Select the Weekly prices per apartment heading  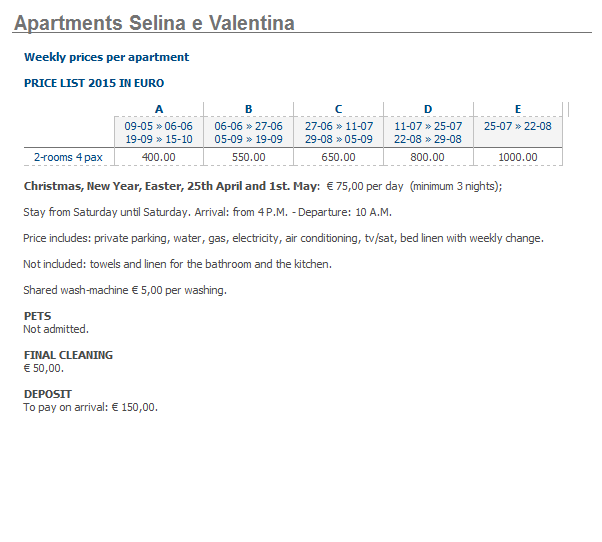pyautogui.click(x=106, y=57)
